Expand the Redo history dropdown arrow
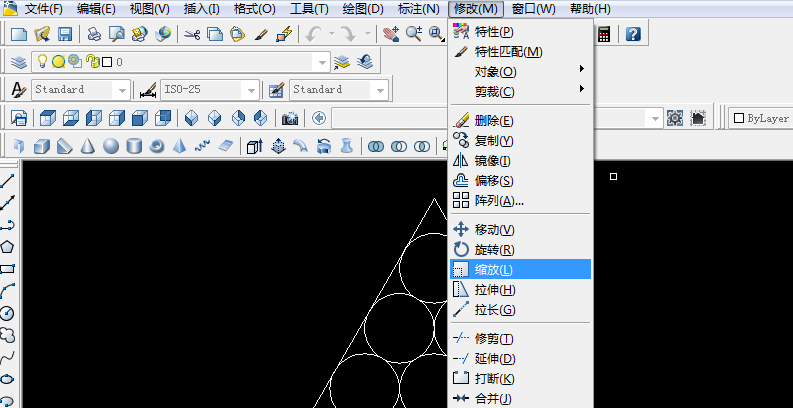 click(x=367, y=34)
